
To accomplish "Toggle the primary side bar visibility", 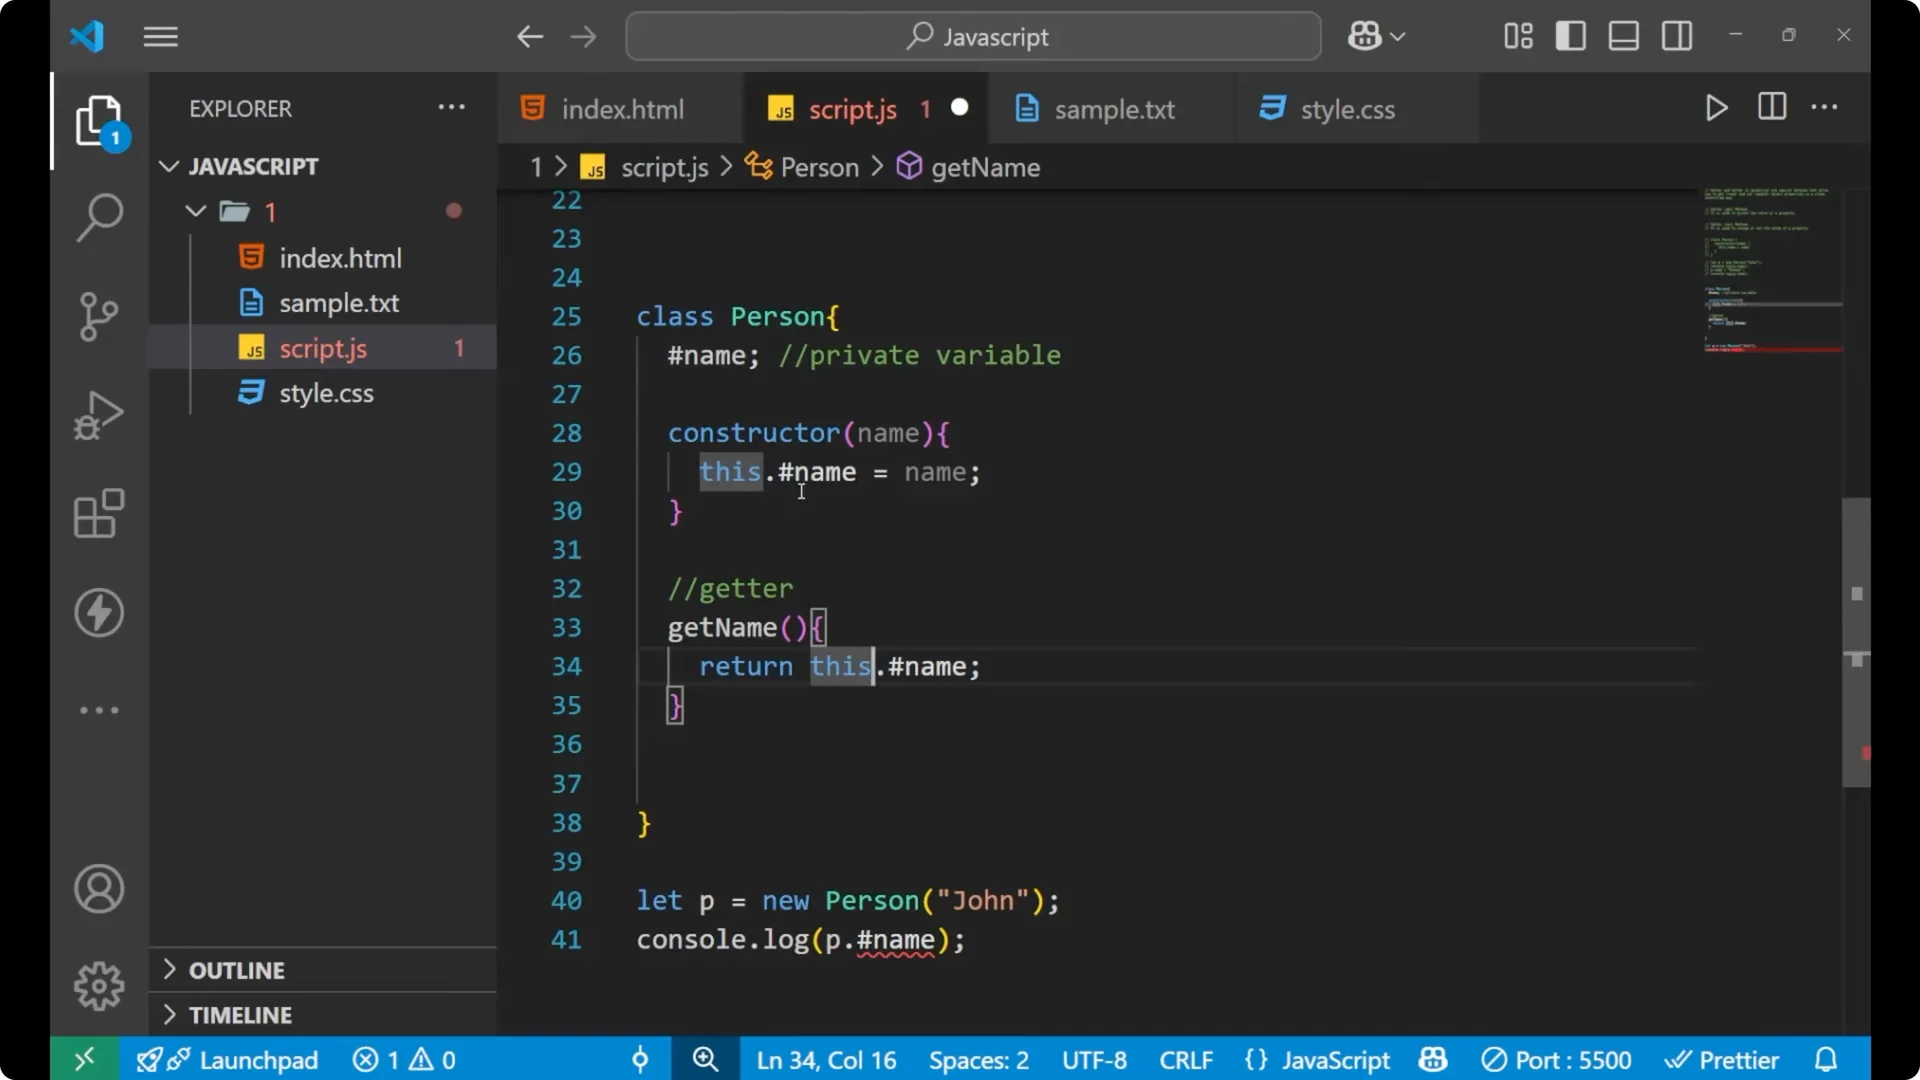I will pyautogui.click(x=1570, y=35).
